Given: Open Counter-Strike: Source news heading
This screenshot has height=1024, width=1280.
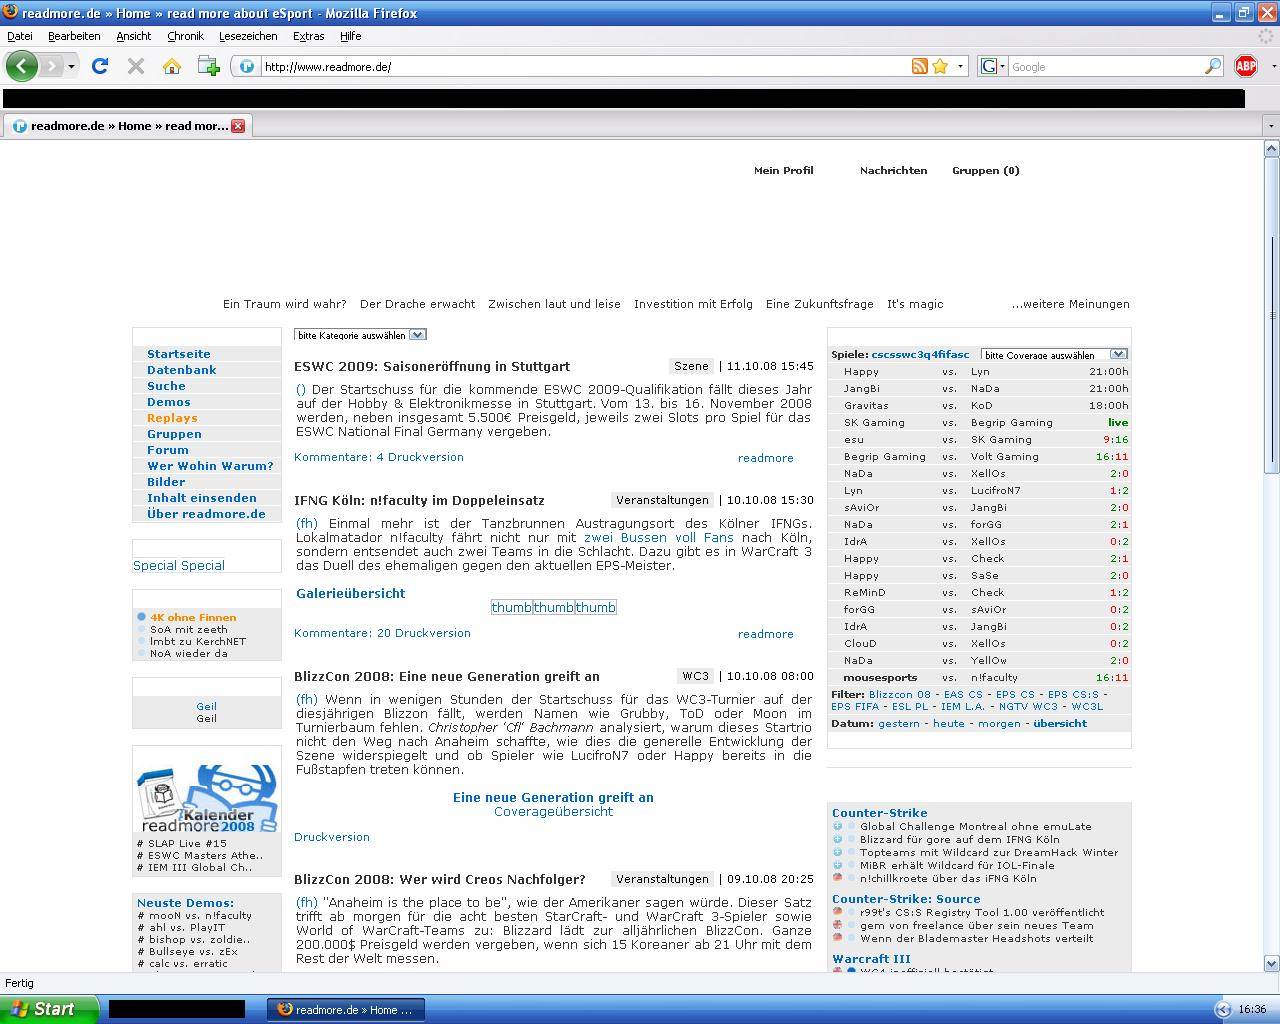Looking at the screenshot, I should pos(906,899).
